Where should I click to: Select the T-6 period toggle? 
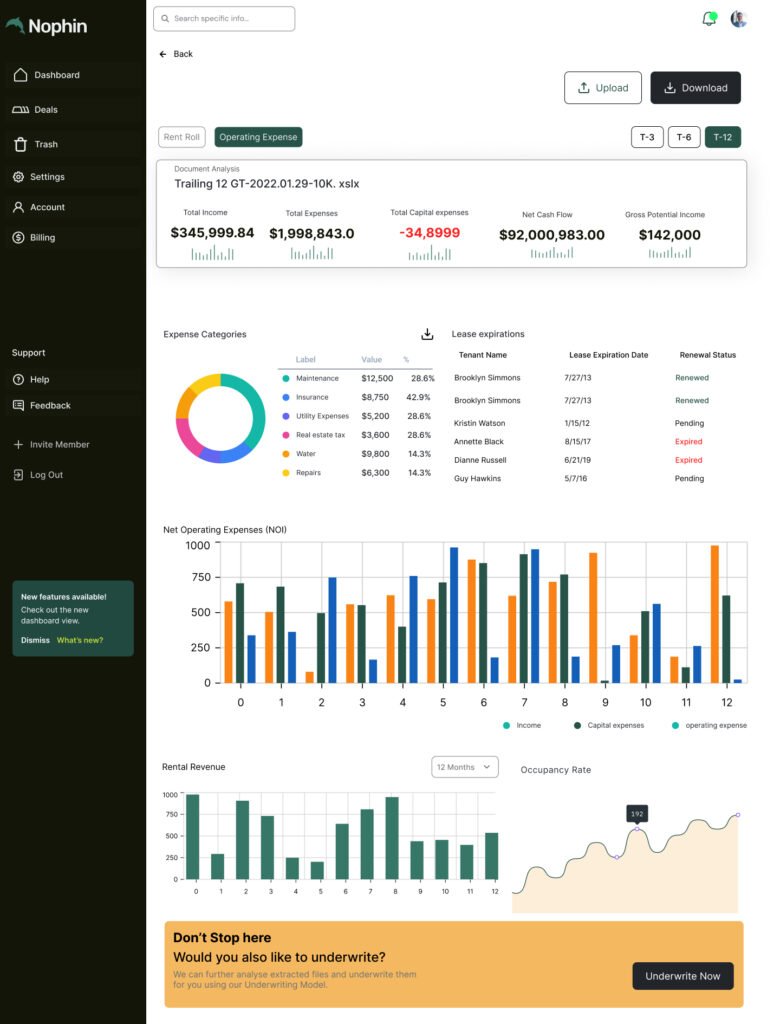tap(684, 137)
